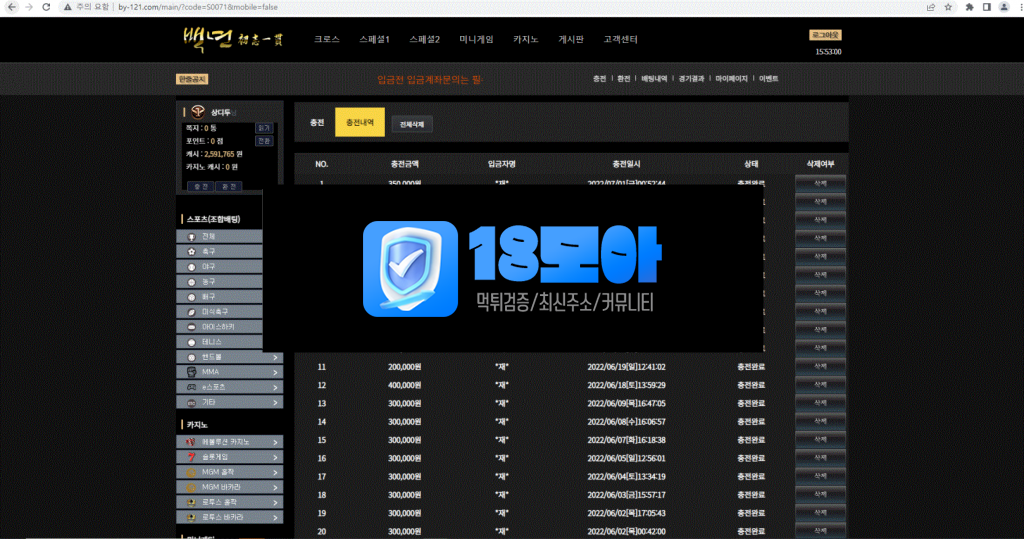The image size is (1024, 539).
Task: Open the 스페셜2 menu
Action: (424, 39)
